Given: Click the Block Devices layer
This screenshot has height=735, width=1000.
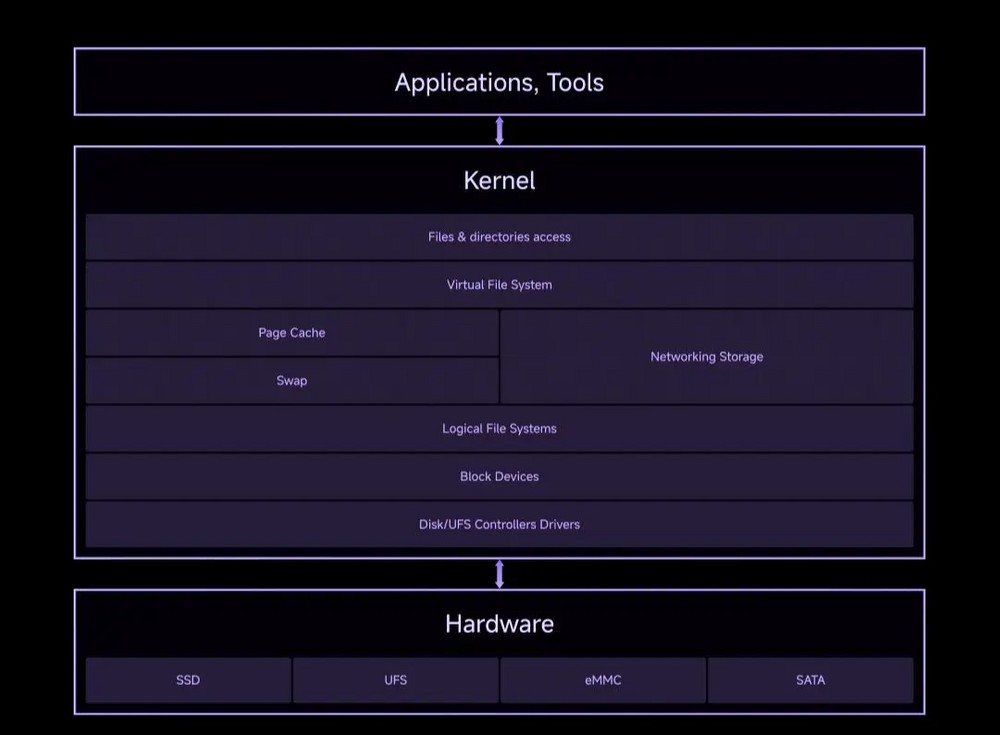Looking at the screenshot, I should click(x=499, y=477).
